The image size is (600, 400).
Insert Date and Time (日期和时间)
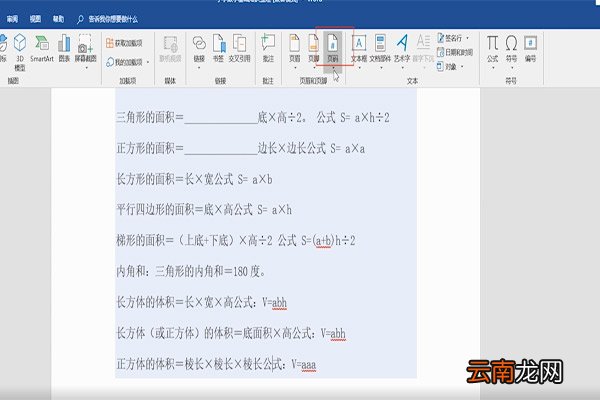[x=455, y=52]
